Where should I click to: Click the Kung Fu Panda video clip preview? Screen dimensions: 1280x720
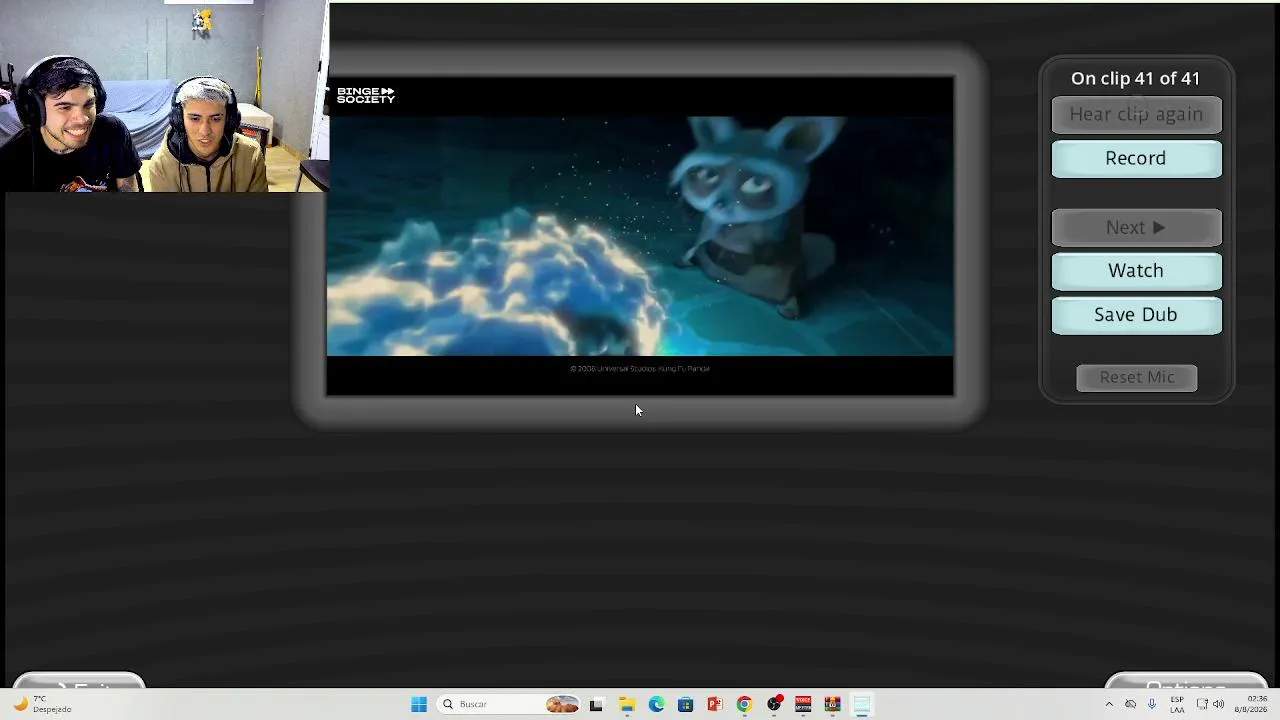(640, 236)
